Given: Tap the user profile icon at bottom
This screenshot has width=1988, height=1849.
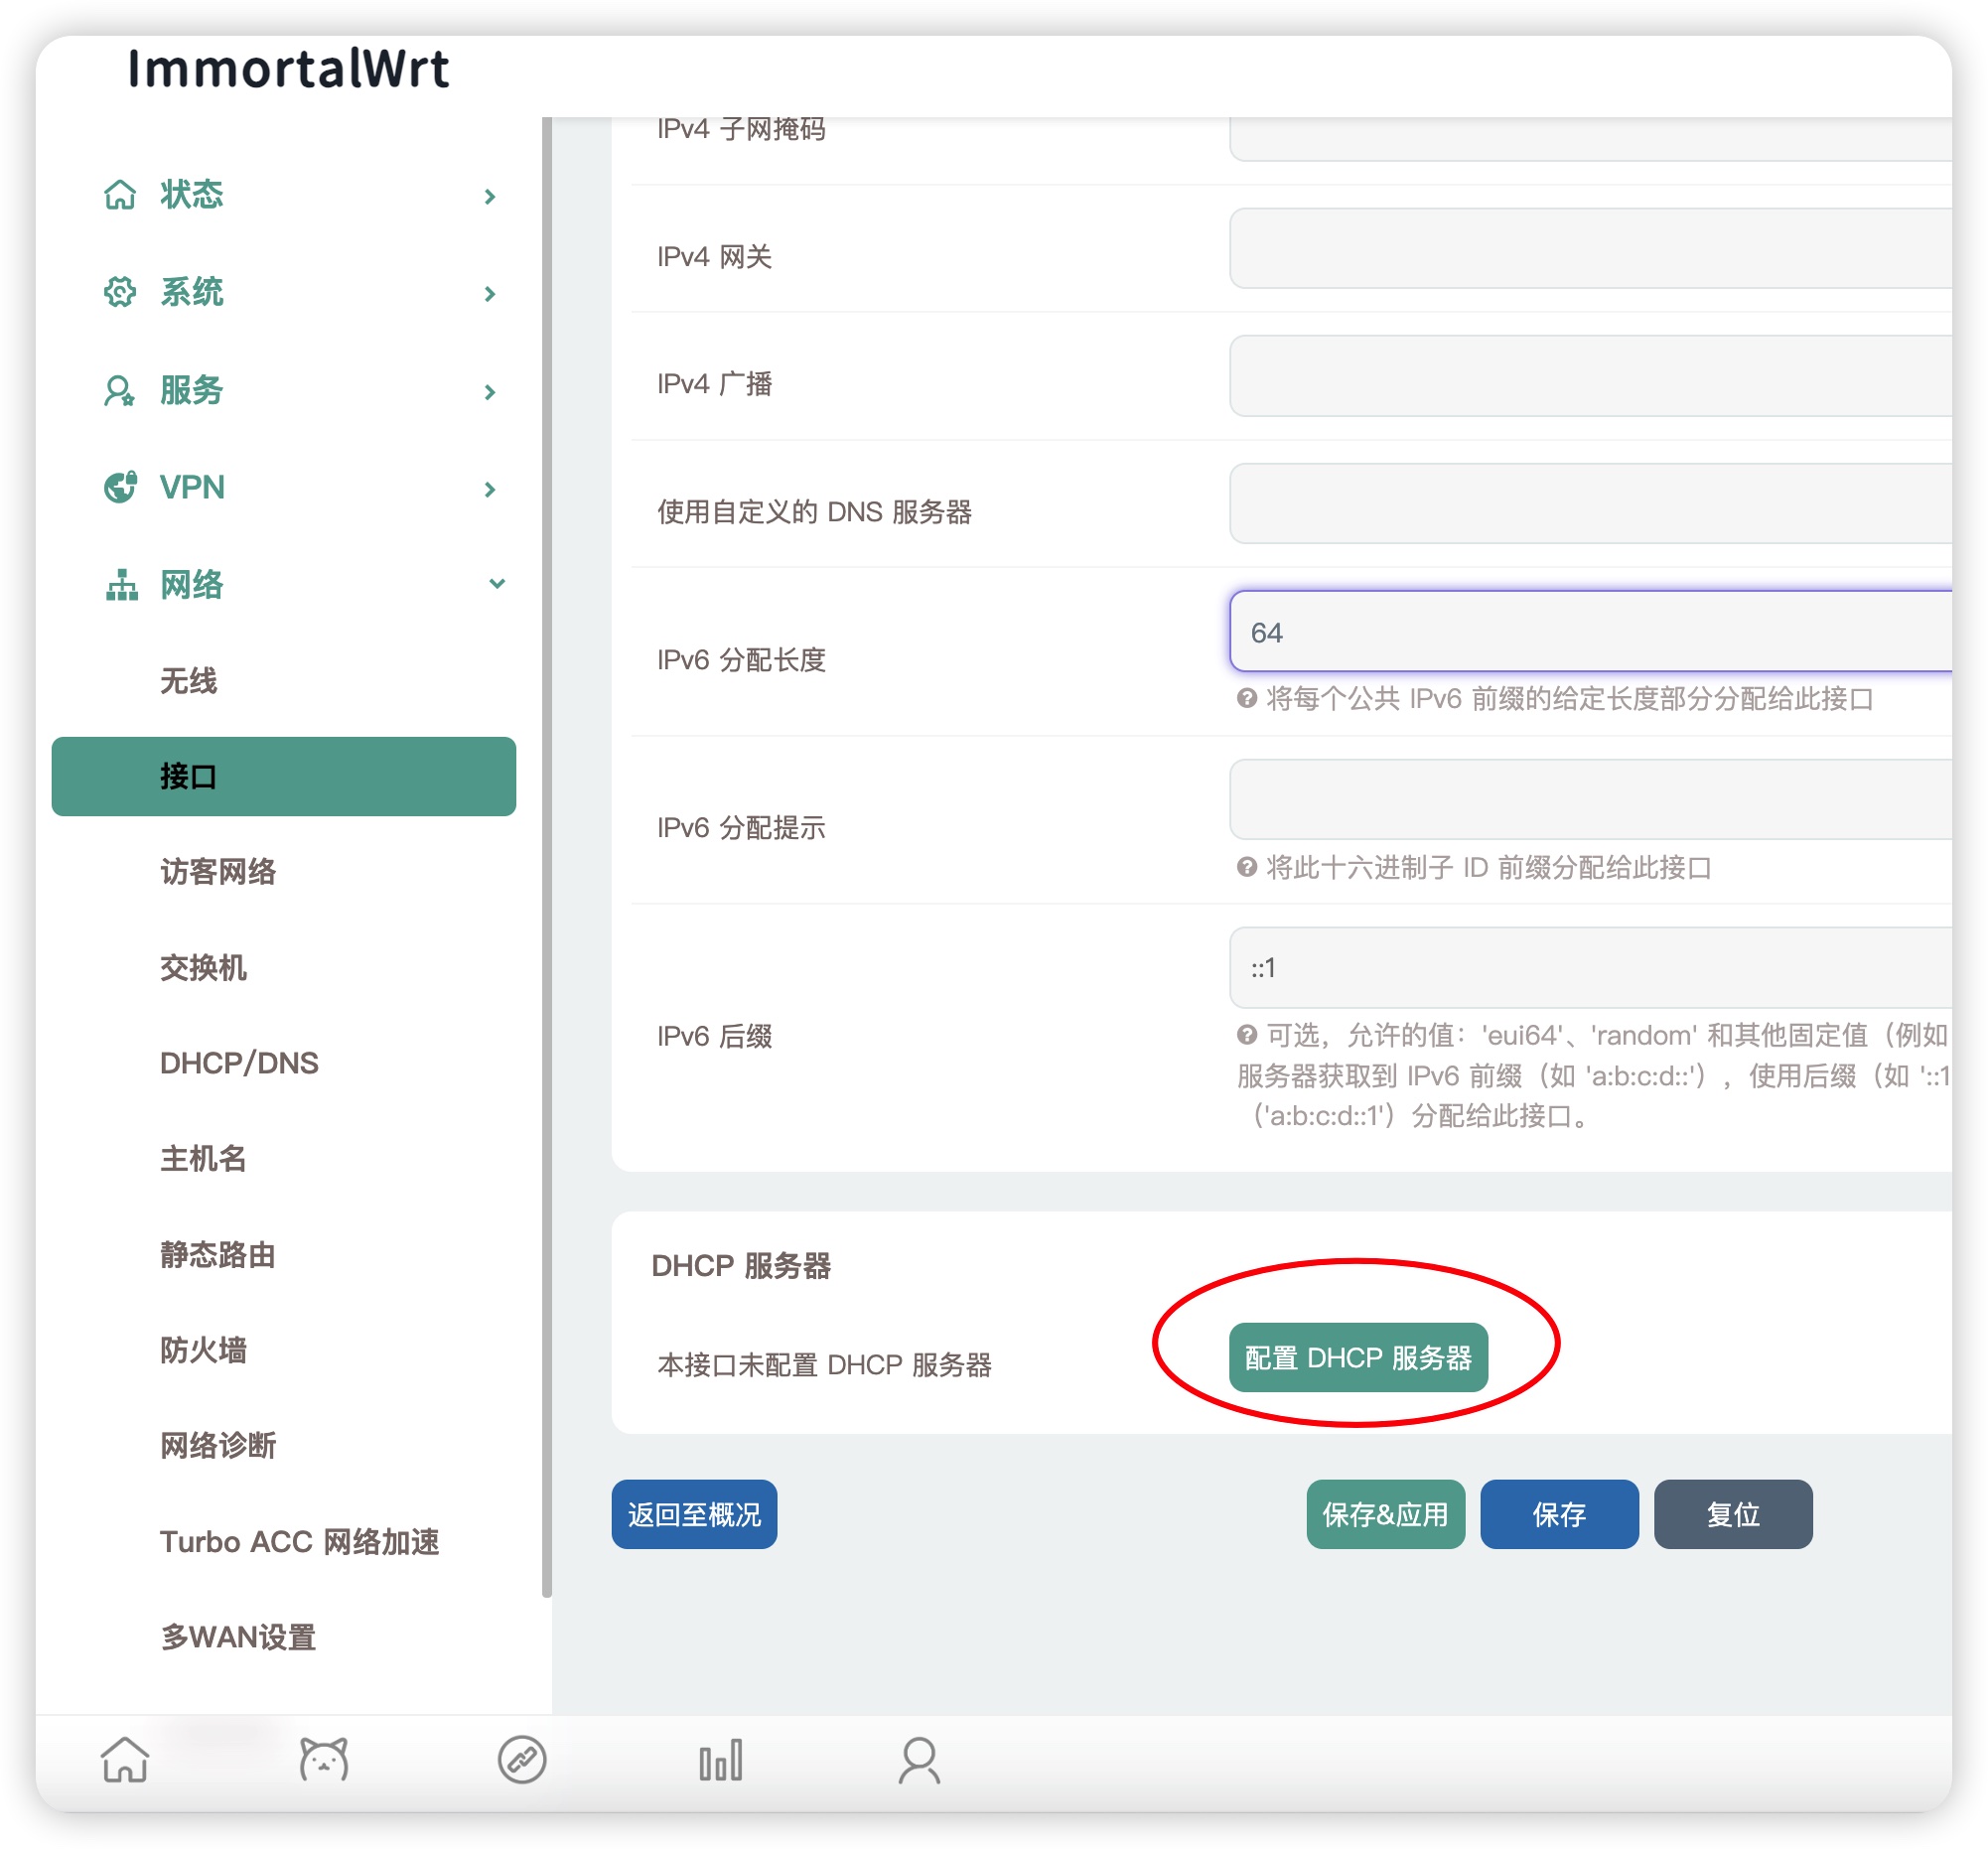Looking at the screenshot, I should 918,1761.
